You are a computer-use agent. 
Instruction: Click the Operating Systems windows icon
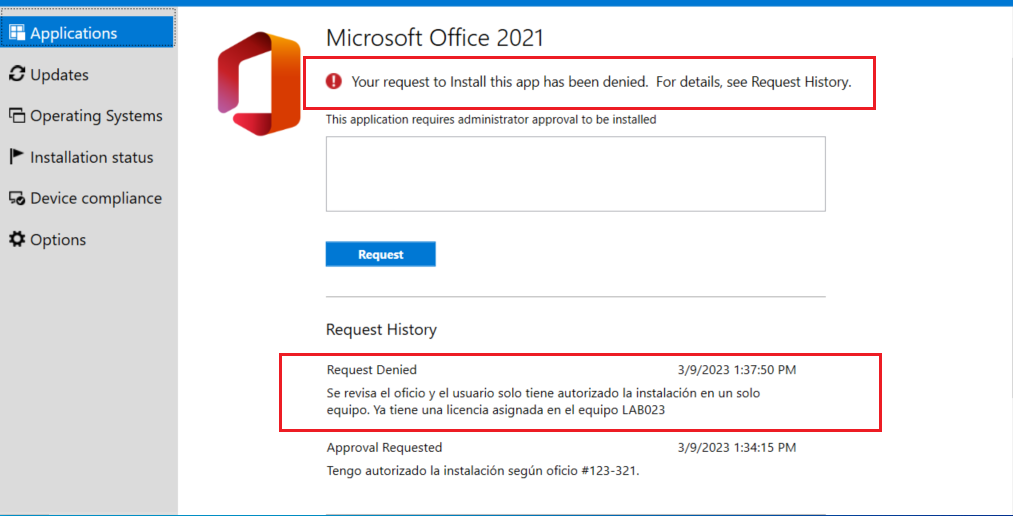click(17, 116)
